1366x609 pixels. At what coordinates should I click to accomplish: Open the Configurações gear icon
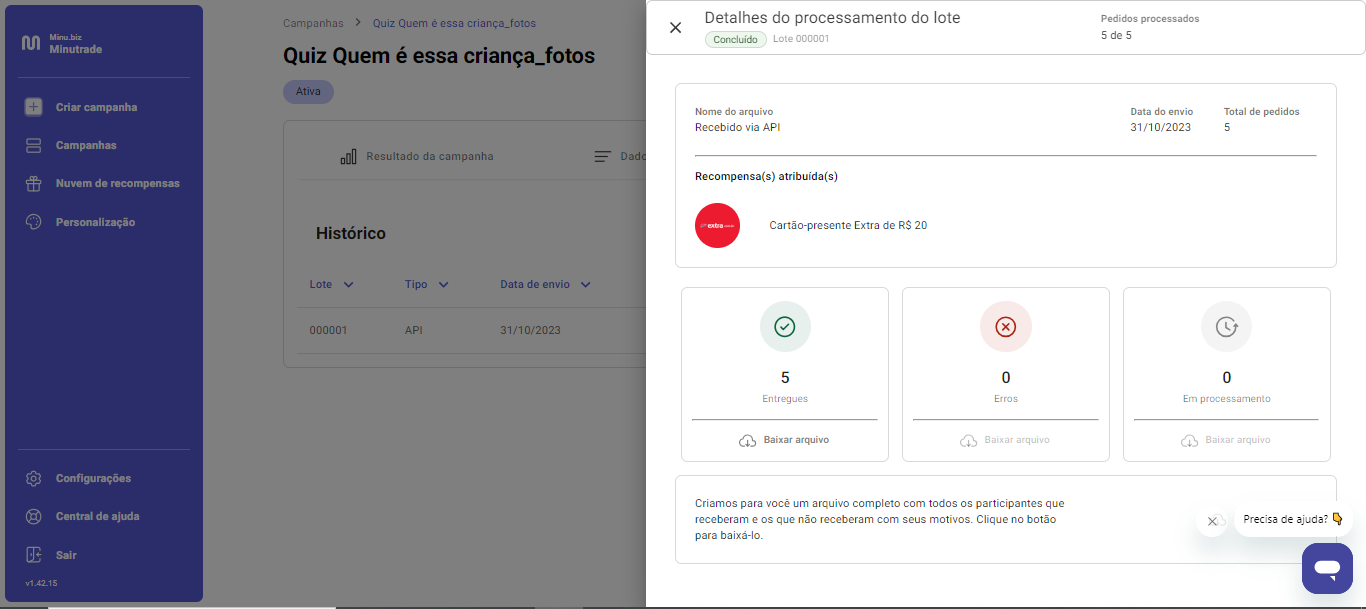tap(34, 479)
